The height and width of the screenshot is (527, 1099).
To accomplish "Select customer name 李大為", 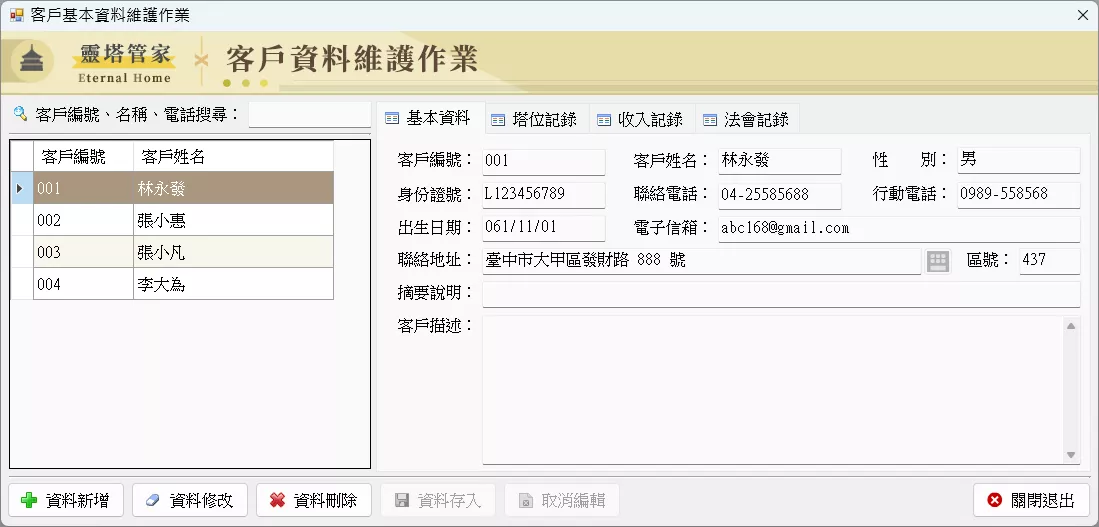I will [x=233, y=285].
